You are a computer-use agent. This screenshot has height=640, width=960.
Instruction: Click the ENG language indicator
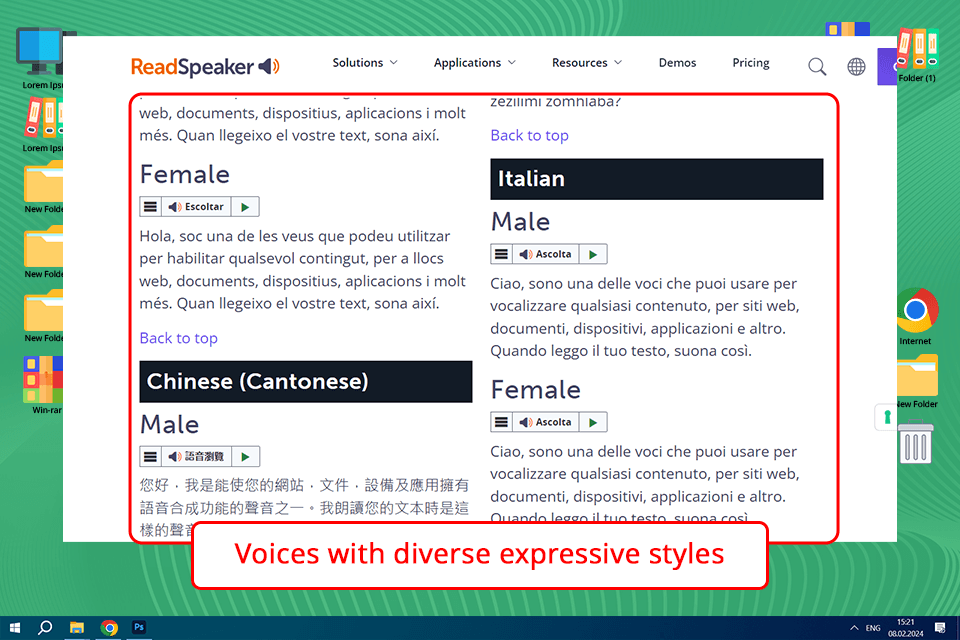click(873, 628)
